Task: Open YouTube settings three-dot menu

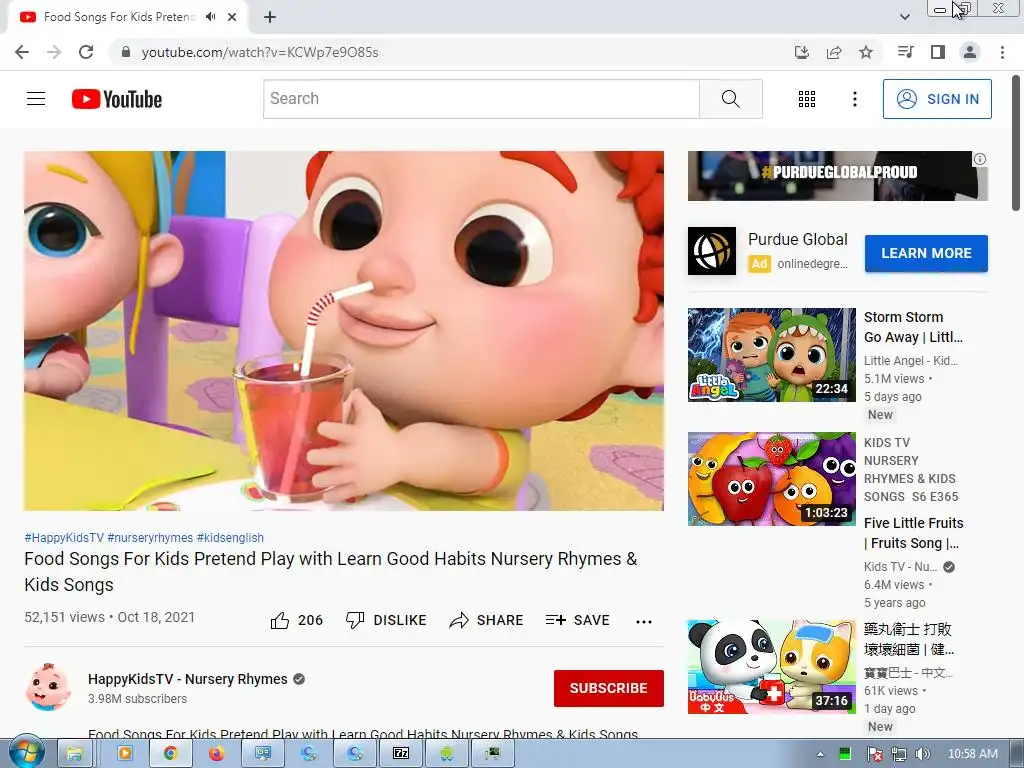Action: tap(854, 99)
